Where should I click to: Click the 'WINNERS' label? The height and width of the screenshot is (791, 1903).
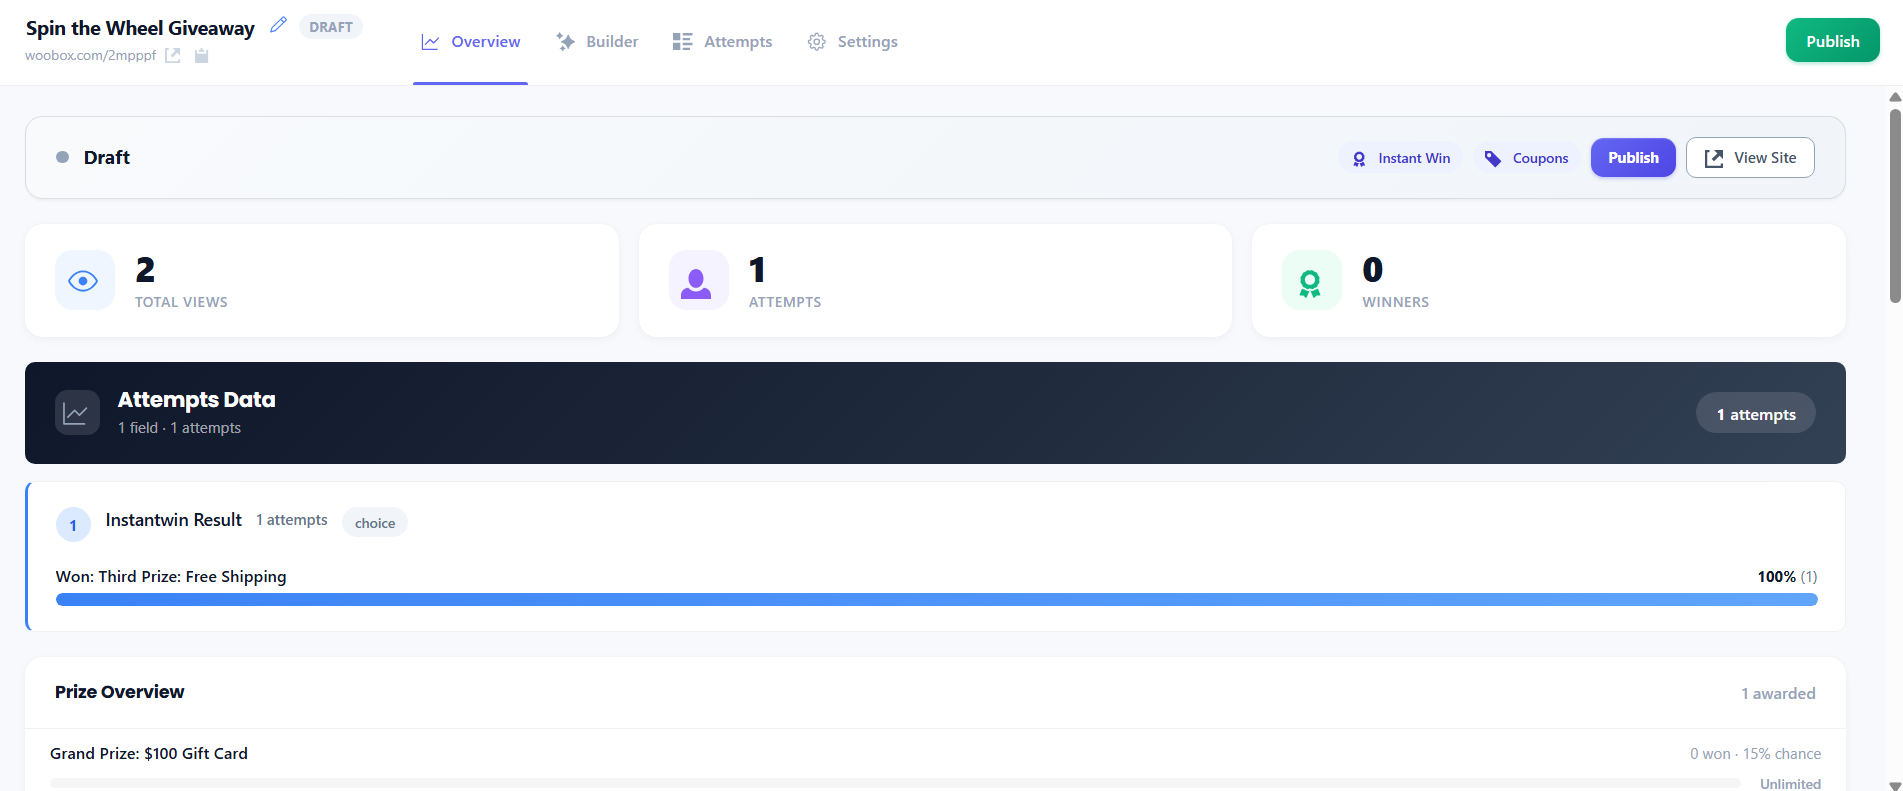click(1395, 302)
